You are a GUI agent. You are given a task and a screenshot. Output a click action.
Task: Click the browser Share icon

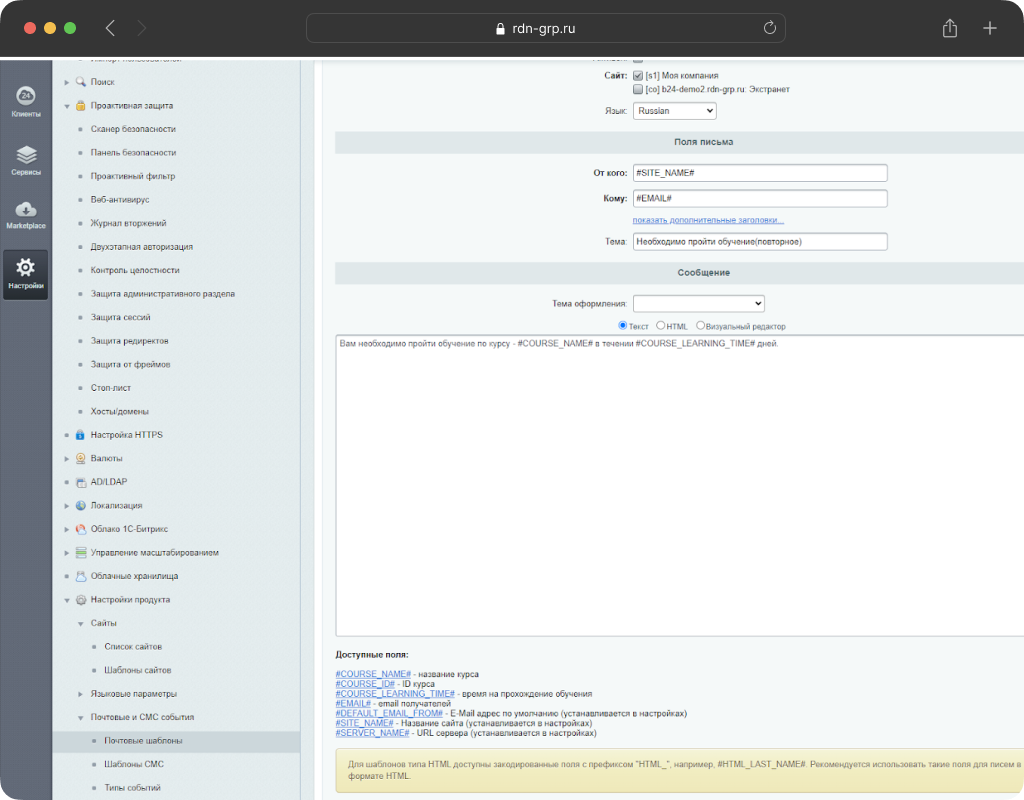click(950, 28)
